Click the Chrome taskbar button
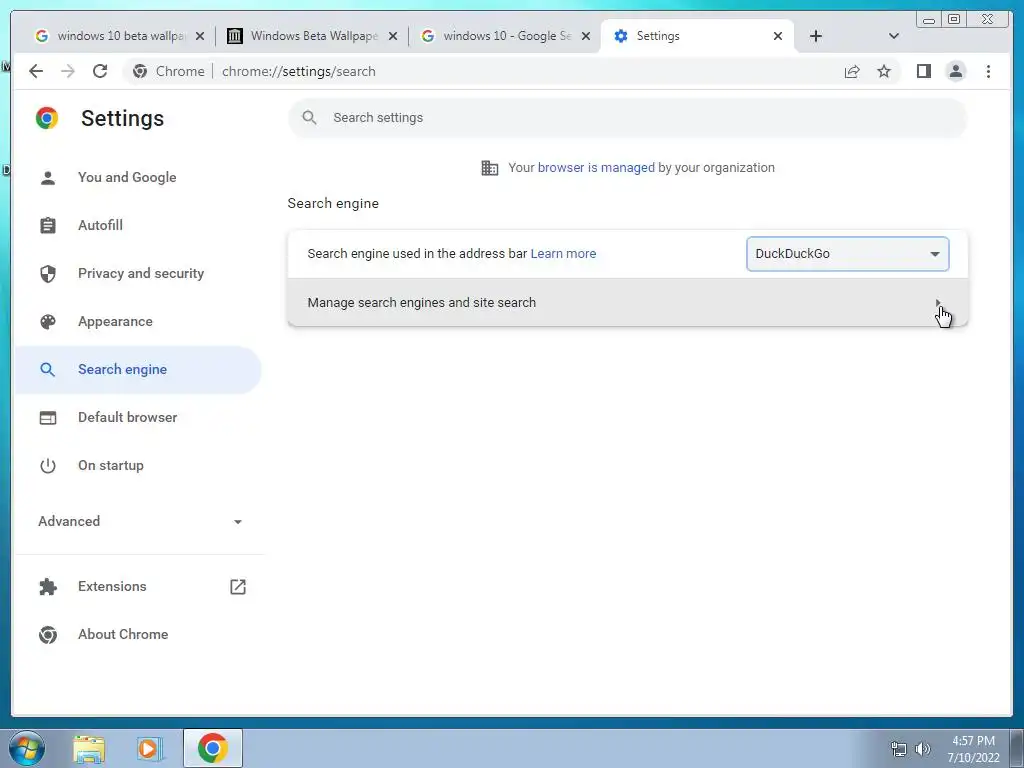The width and height of the screenshot is (1024, 768). [212, 748]
